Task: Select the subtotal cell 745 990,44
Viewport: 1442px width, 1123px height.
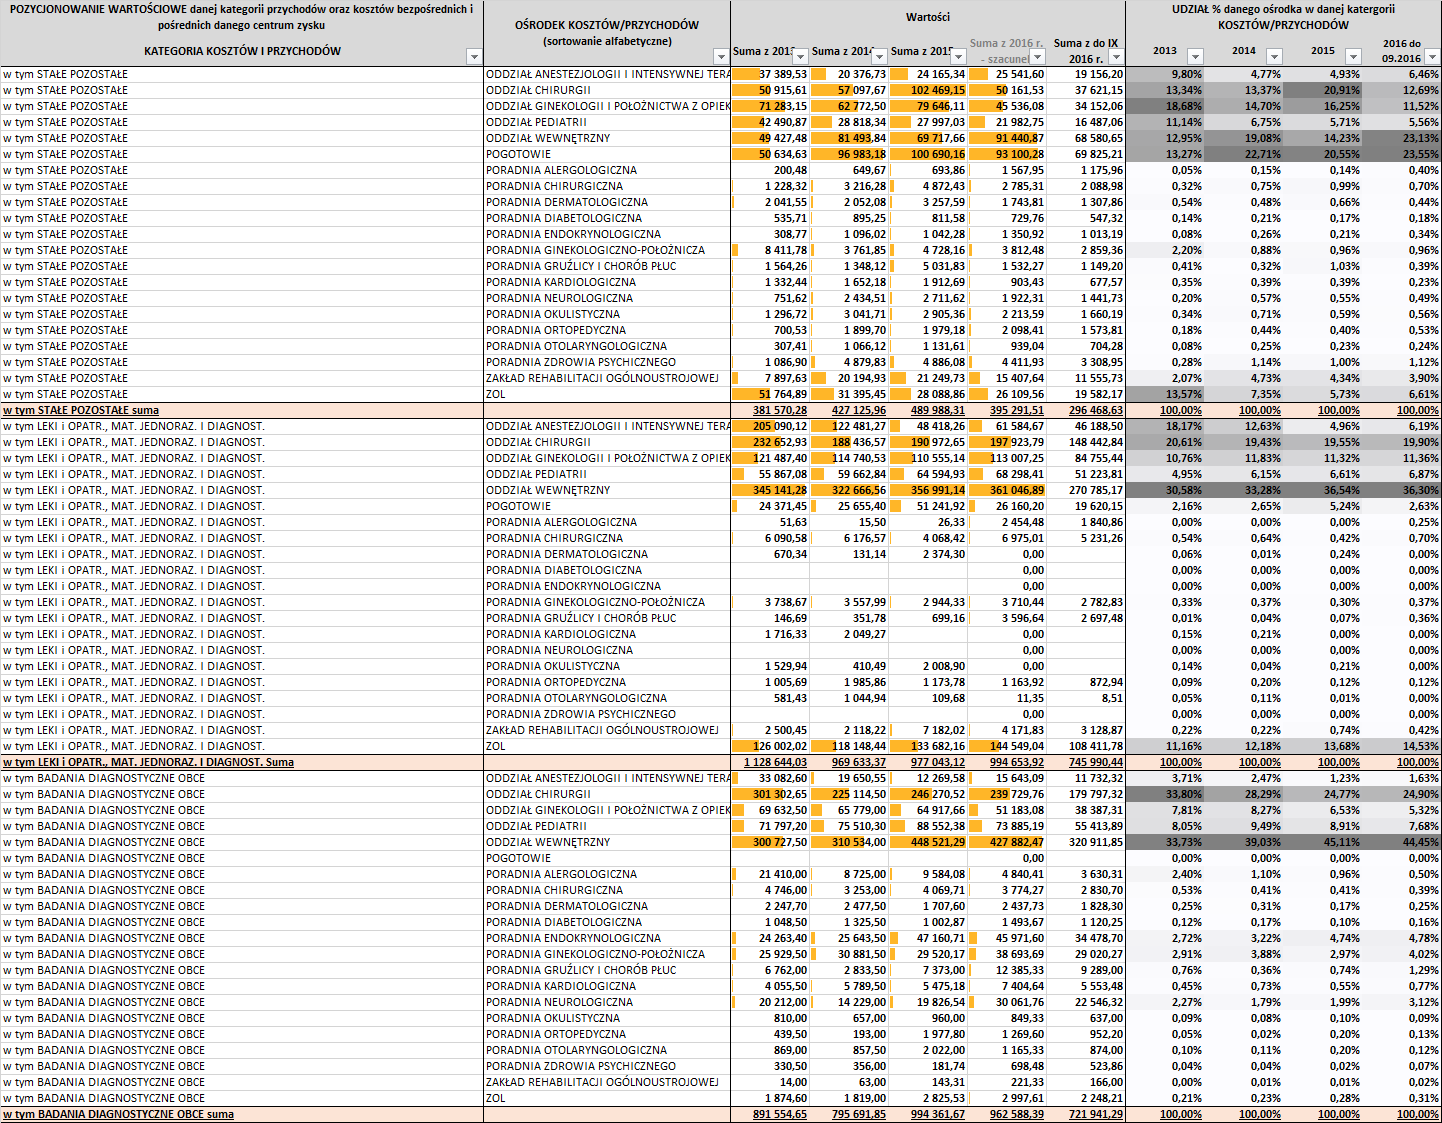Action: [x=1086, y=762]
